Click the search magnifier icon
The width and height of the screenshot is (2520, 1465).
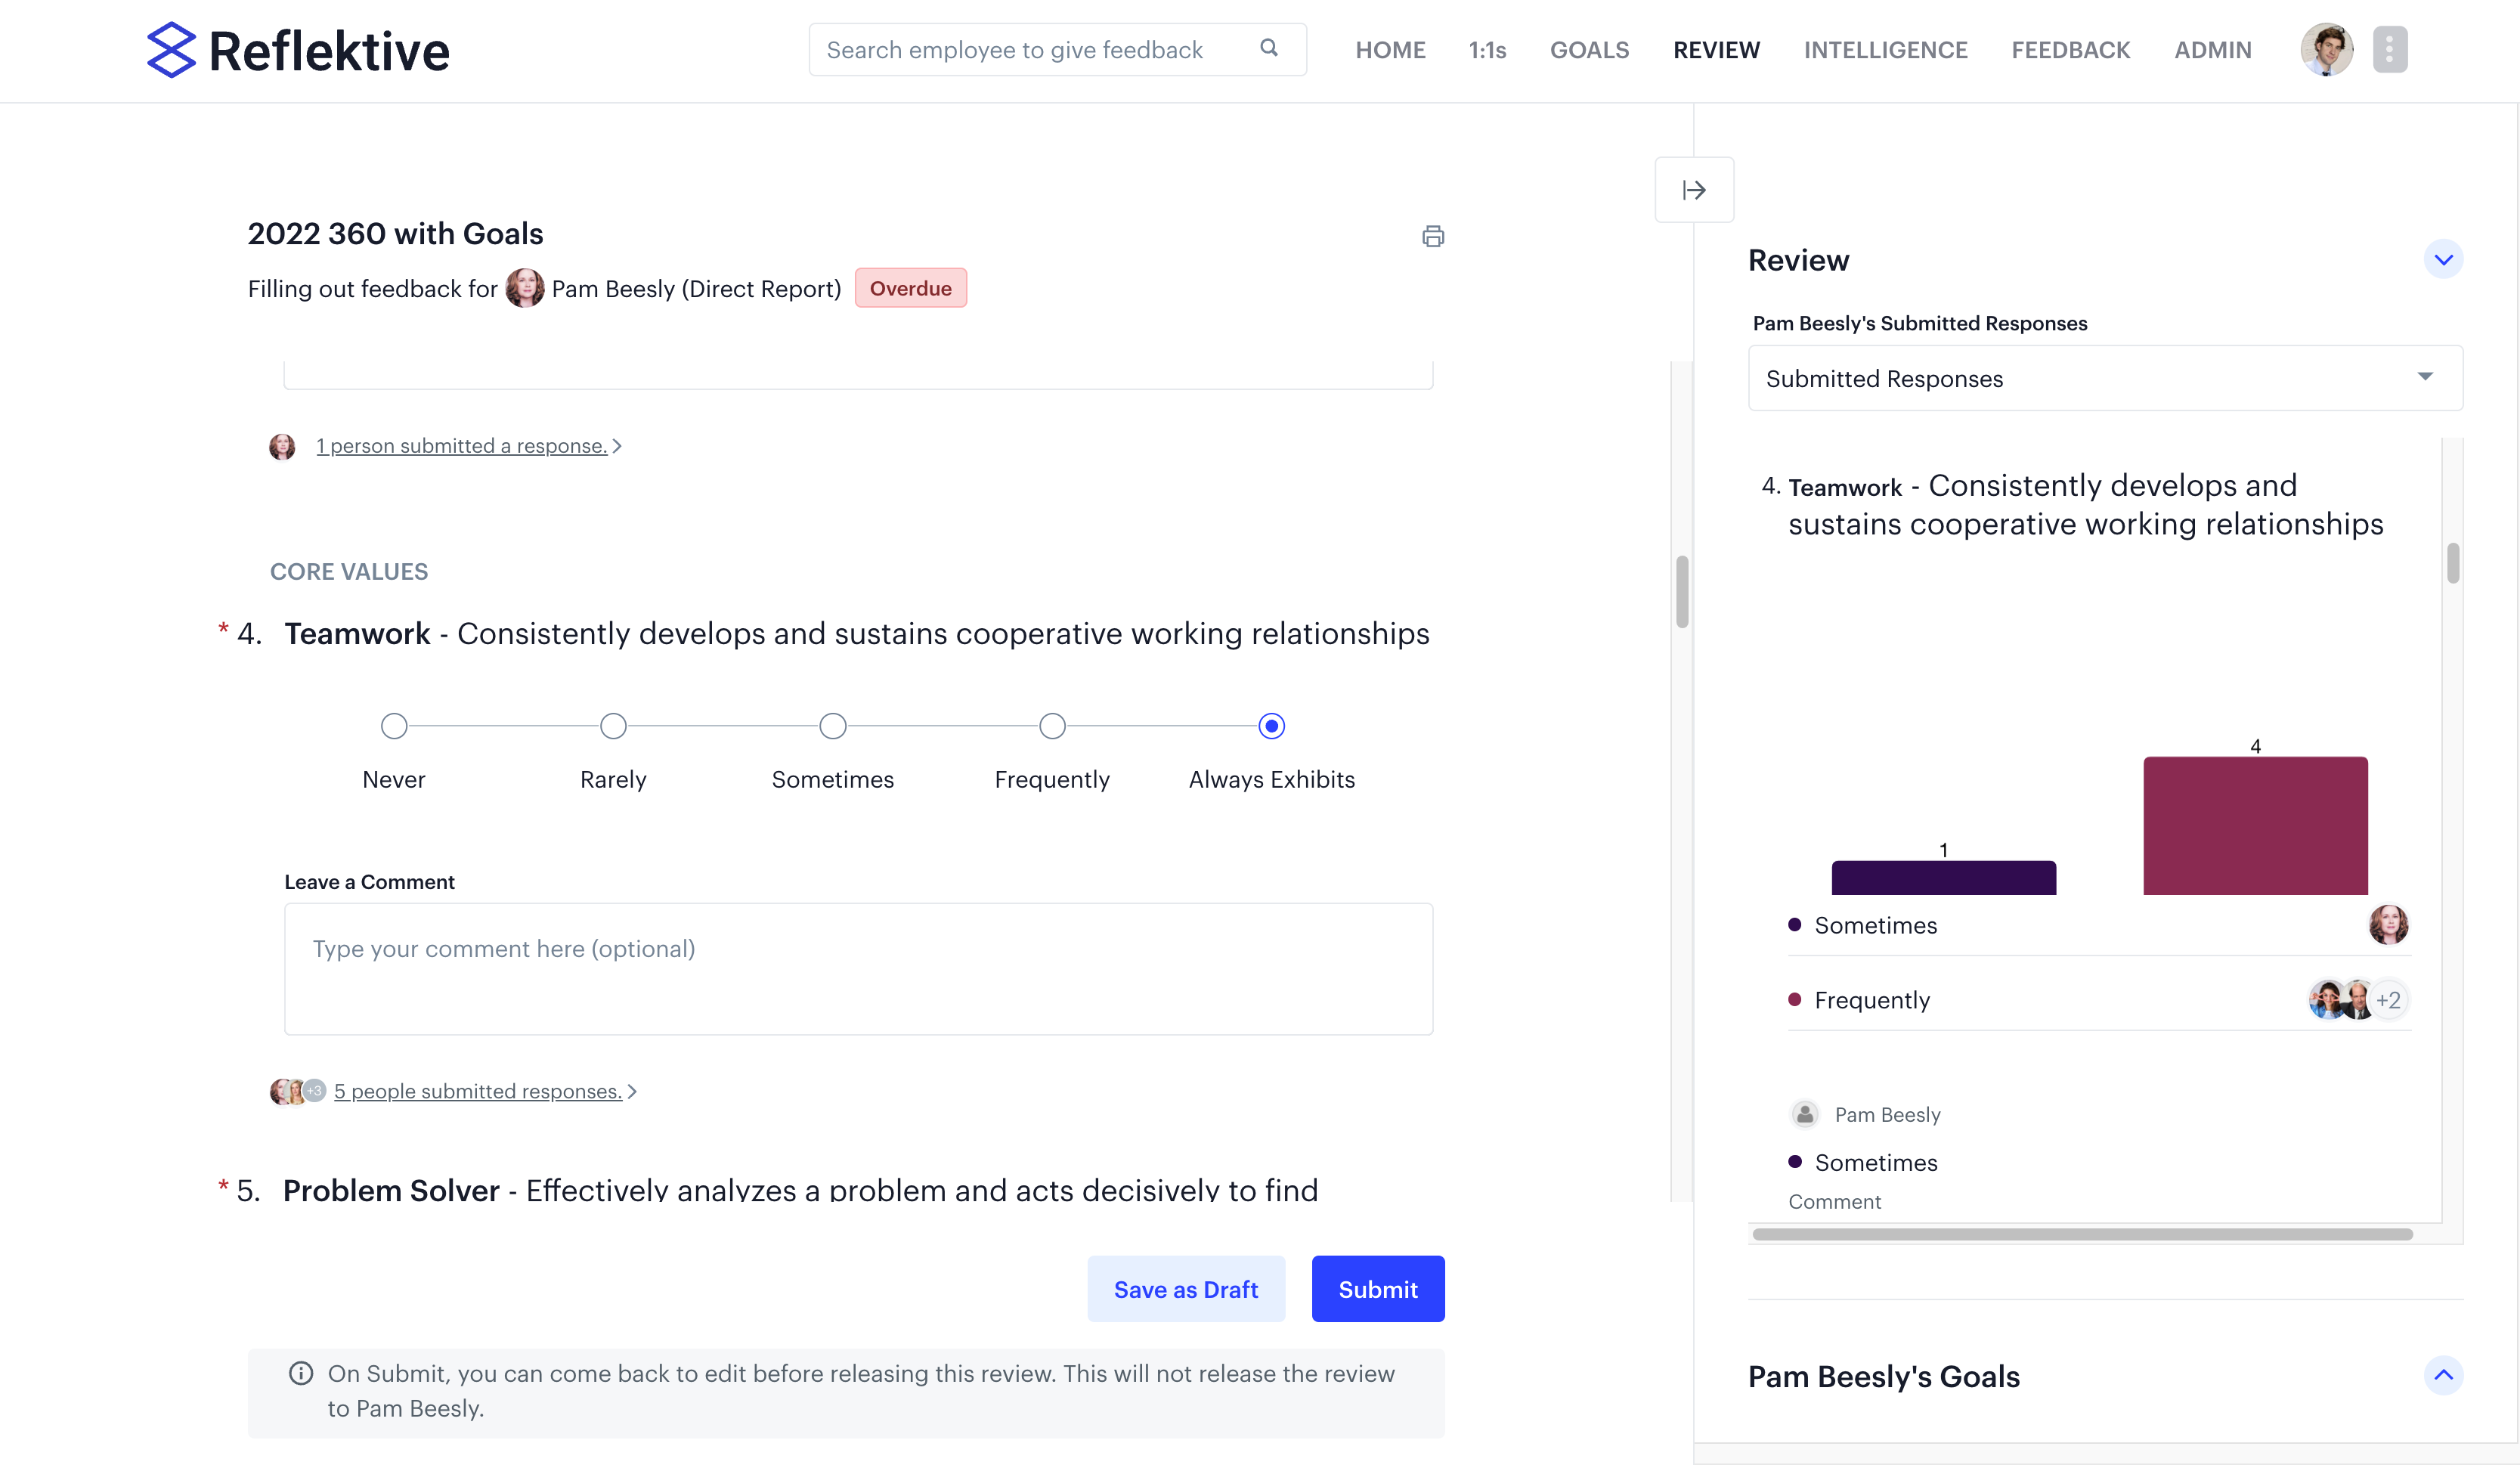click(1268, 48)
